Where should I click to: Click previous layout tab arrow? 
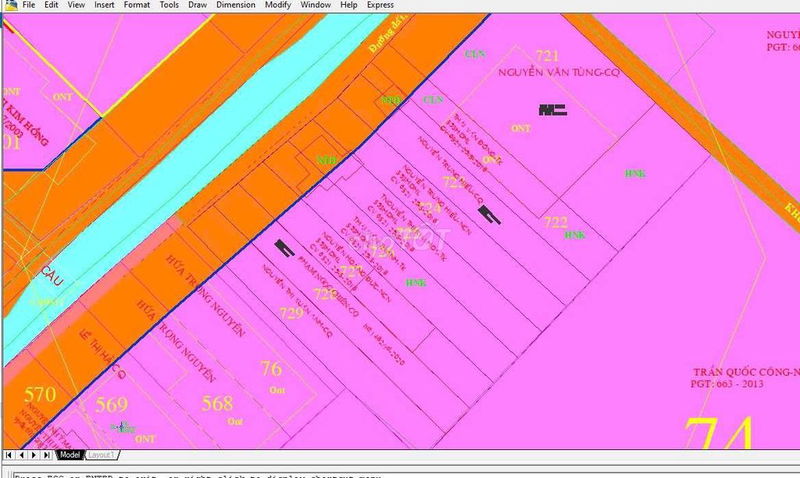point(22,455)
